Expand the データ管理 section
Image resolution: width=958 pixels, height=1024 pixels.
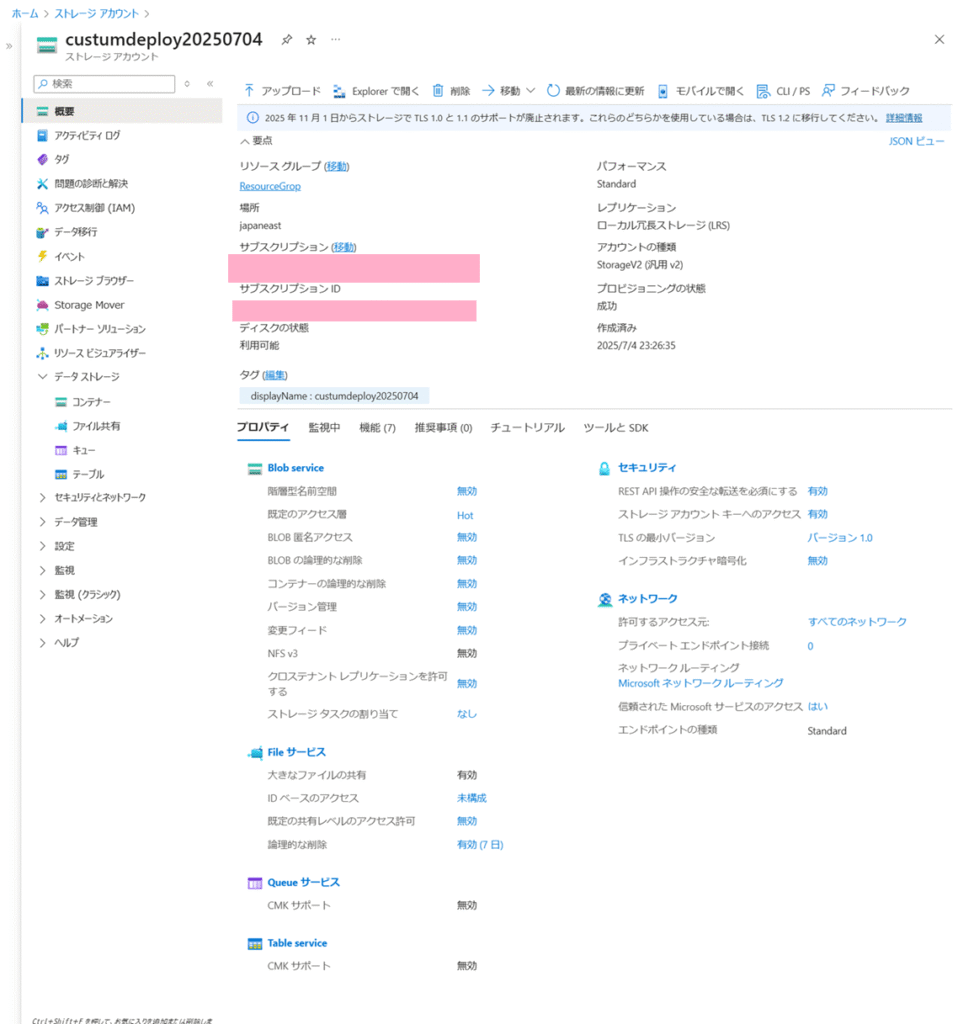(42, 522)
